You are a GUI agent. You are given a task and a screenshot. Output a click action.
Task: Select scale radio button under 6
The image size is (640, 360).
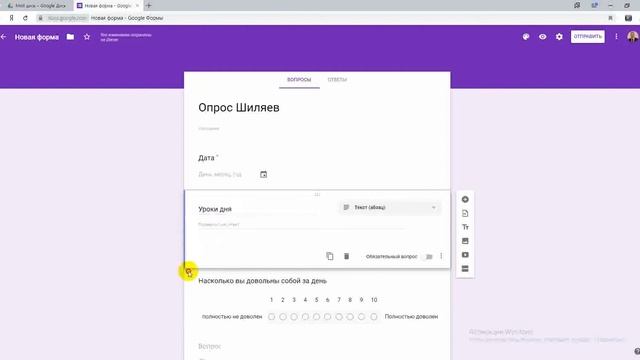pos(327,317)
